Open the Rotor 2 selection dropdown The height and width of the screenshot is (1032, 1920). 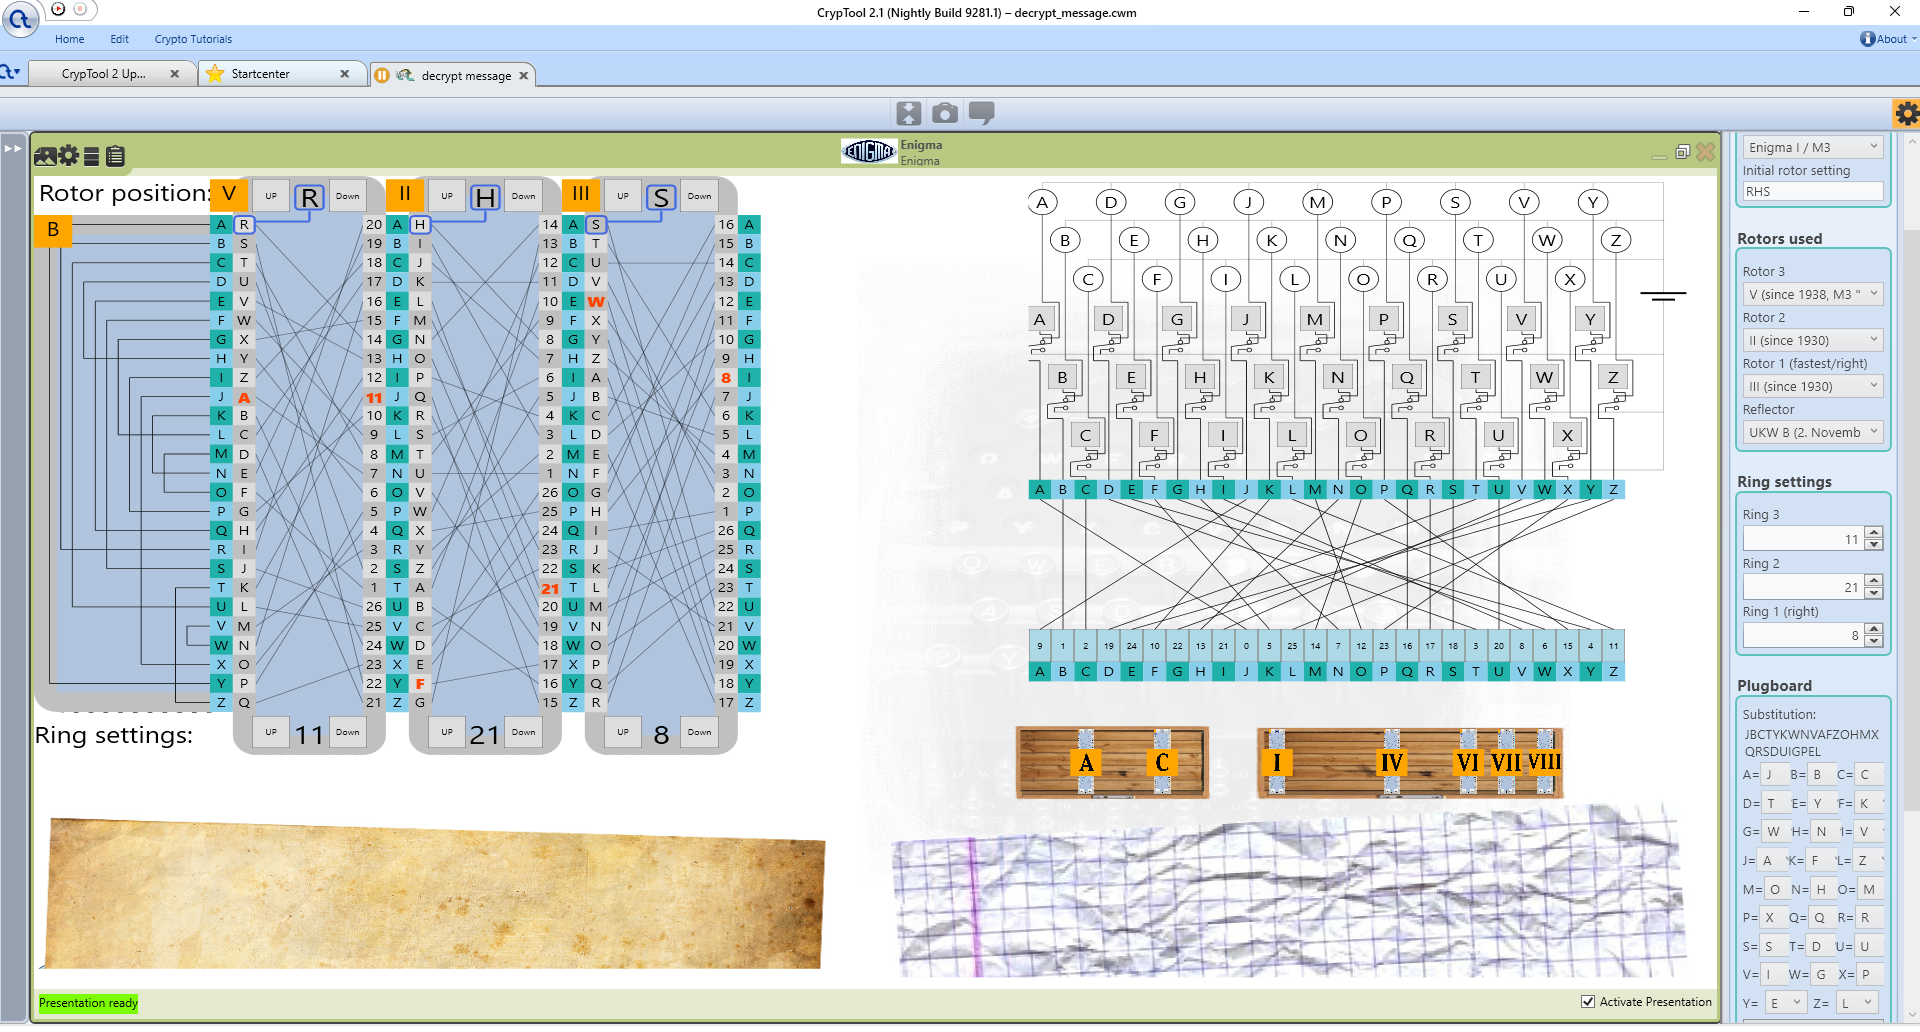(x=1813, y=340)
